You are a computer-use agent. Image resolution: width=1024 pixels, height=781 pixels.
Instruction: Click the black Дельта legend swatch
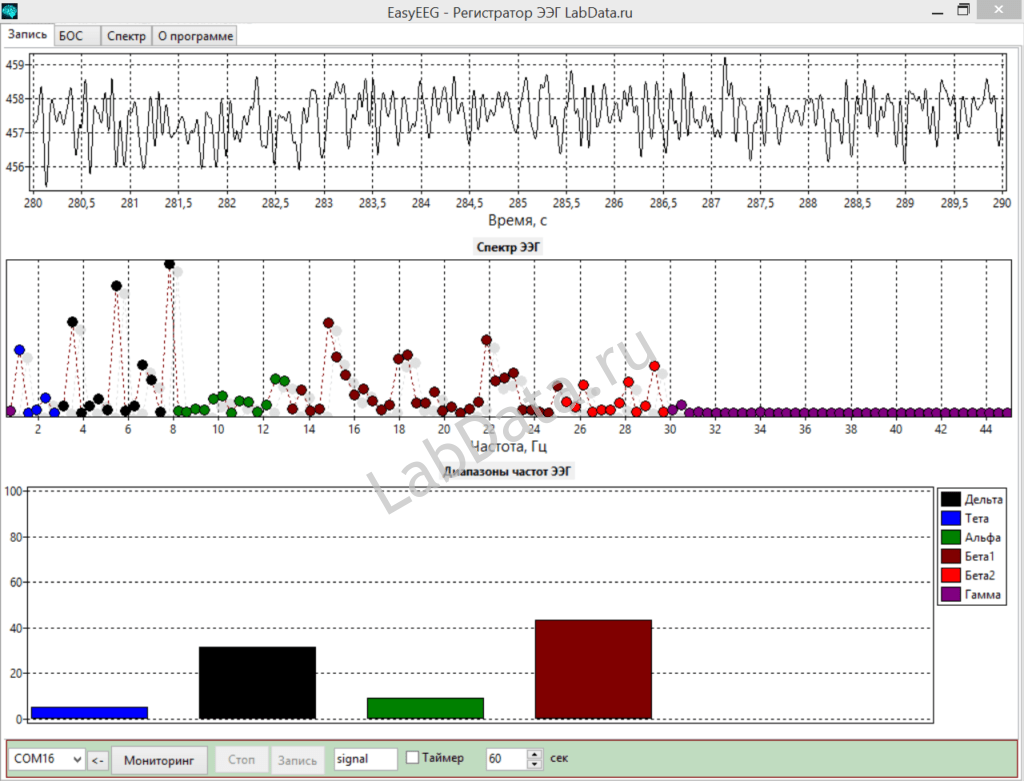[951, 500]
